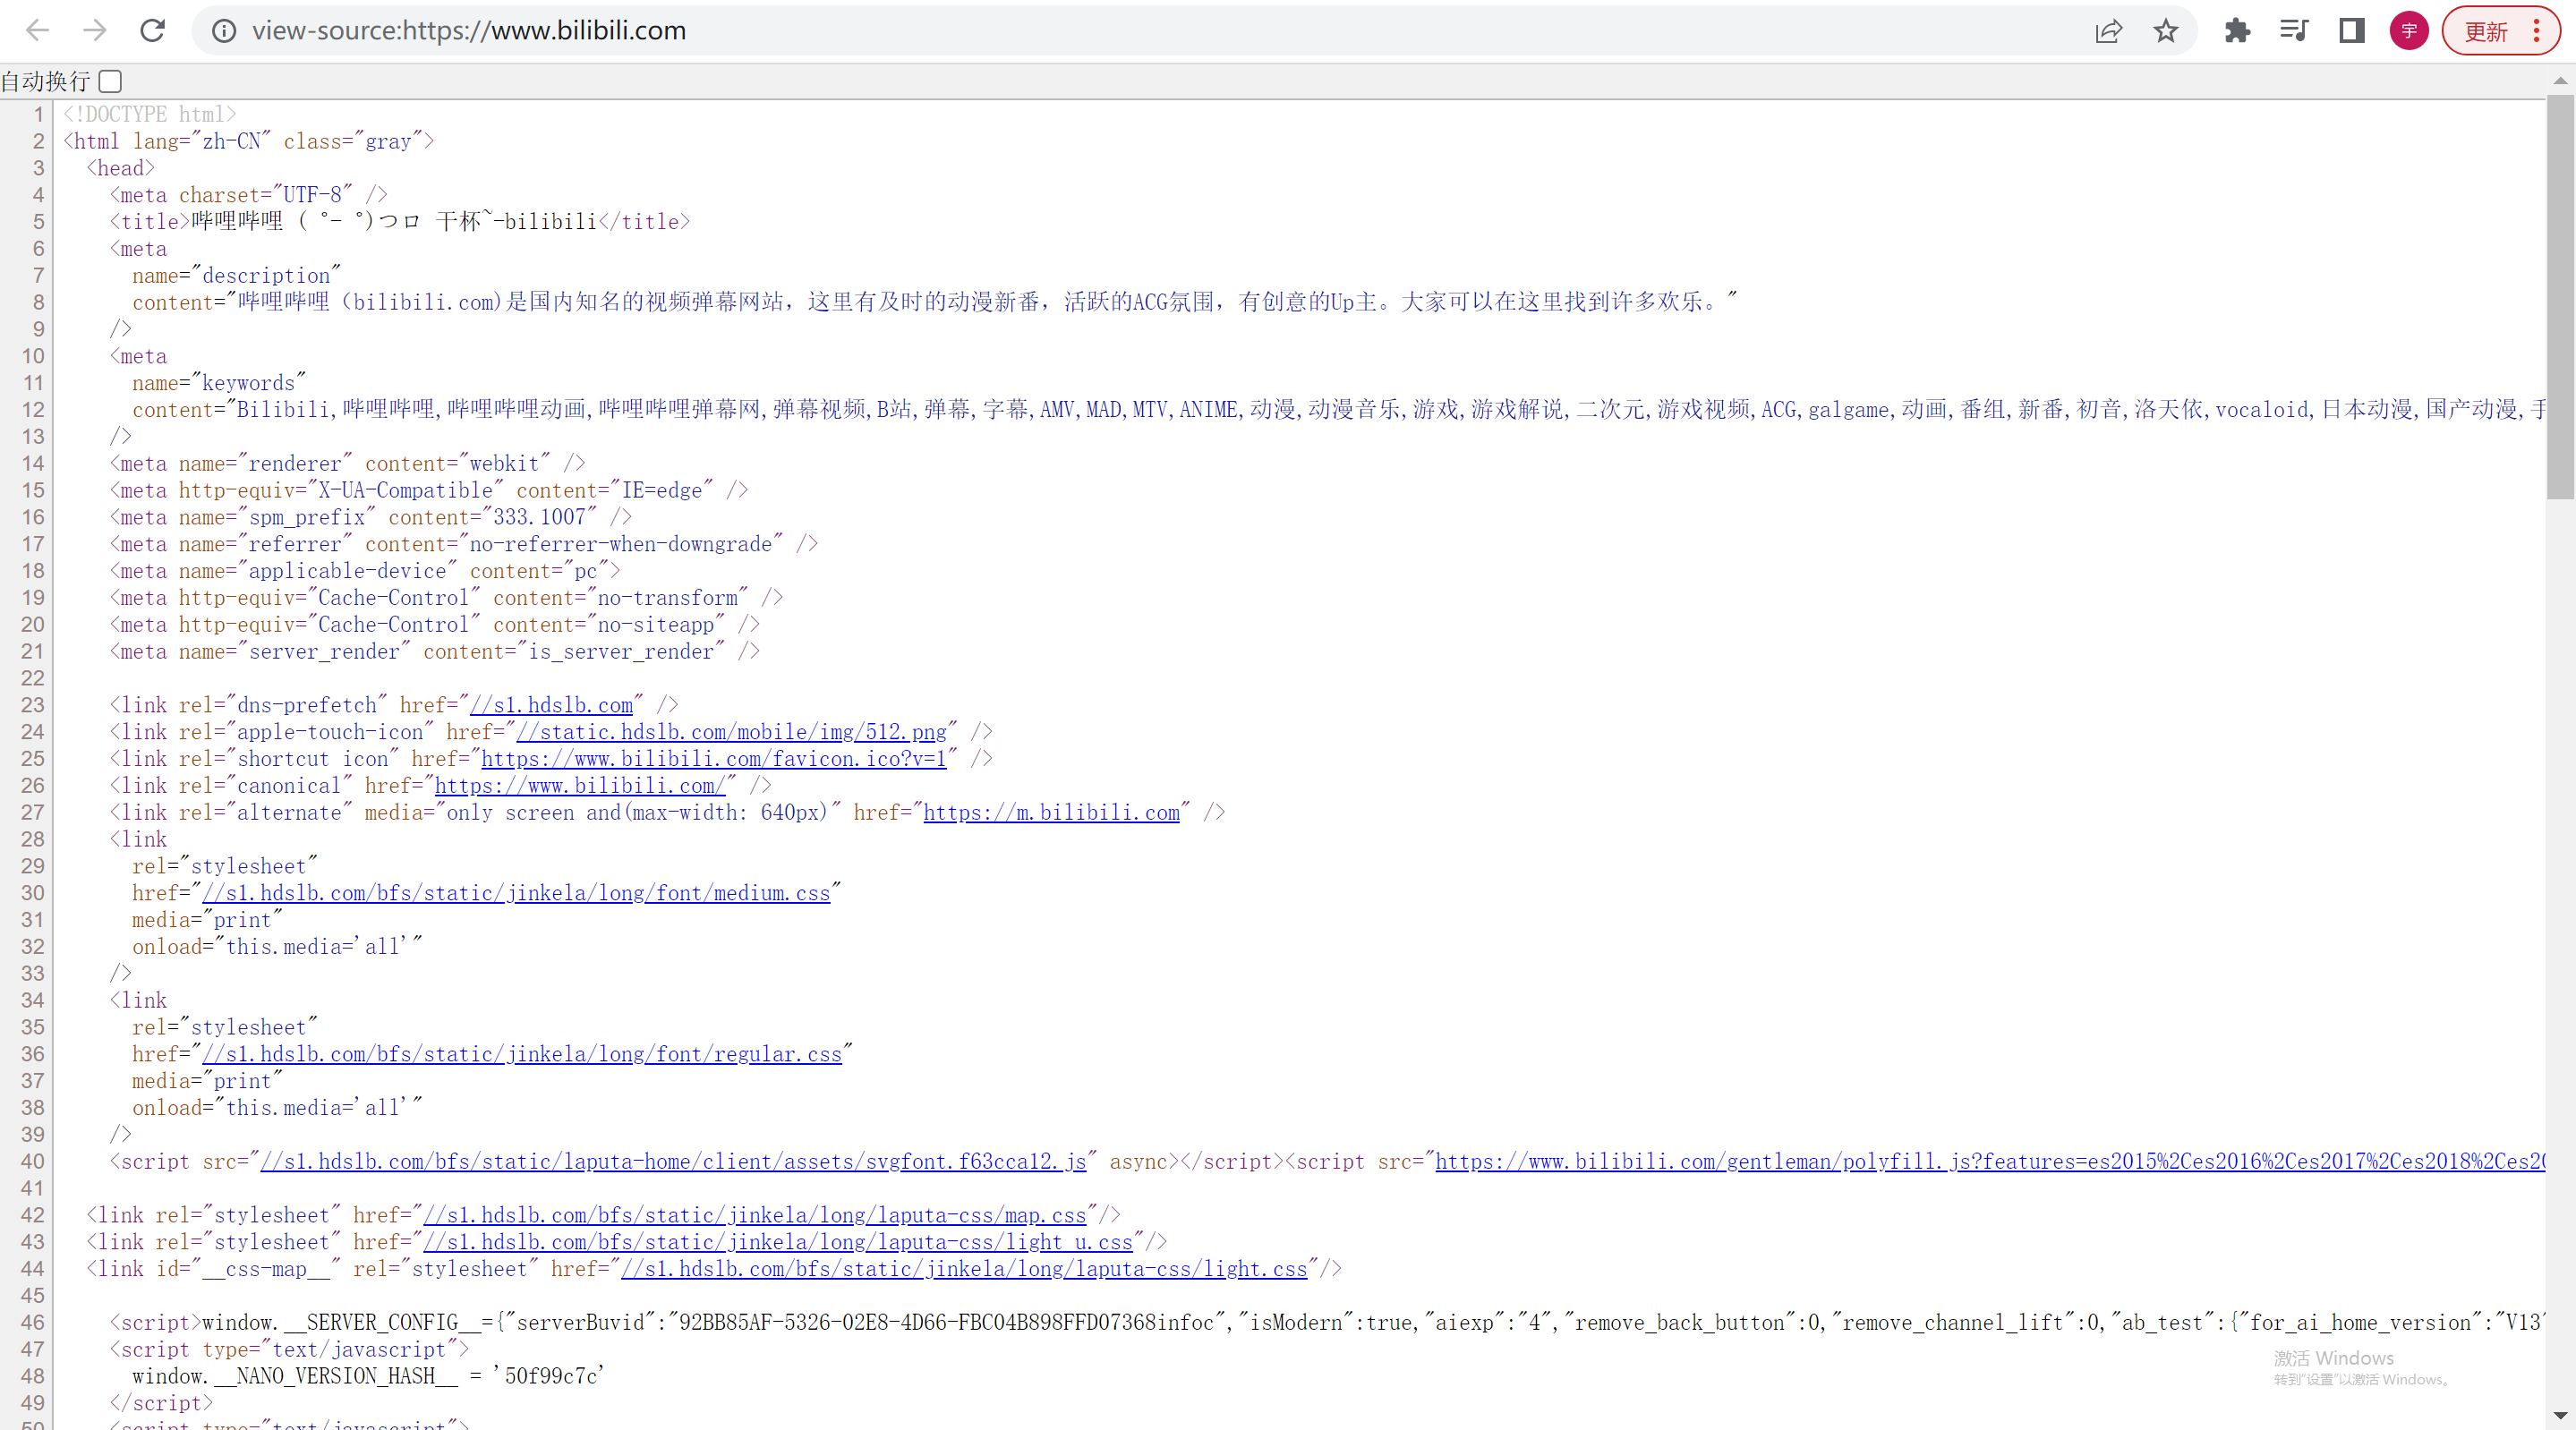Image resolution: width=2576 pixels, height=1430 pixels.
Task: Click the 更新 update button
Action: click(2485, 31)
